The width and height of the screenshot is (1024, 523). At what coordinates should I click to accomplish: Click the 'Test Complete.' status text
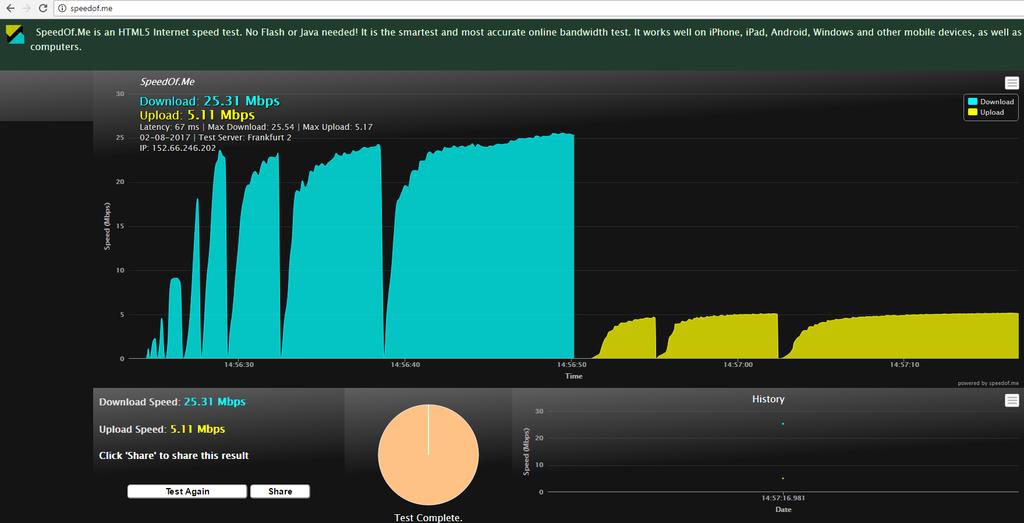tap(428, 518)
